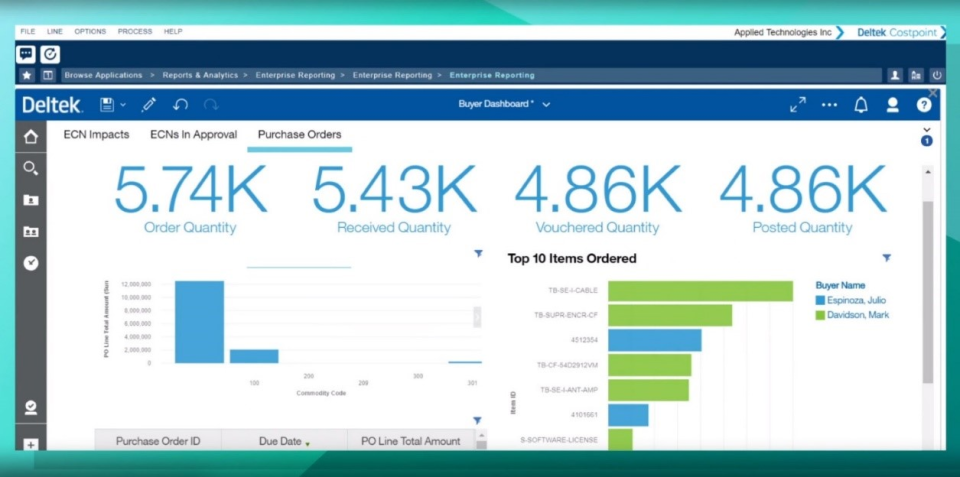Click the user profile icon in breadcrumb bar
This screenshot has width=960, height=477.
[895, 75]
